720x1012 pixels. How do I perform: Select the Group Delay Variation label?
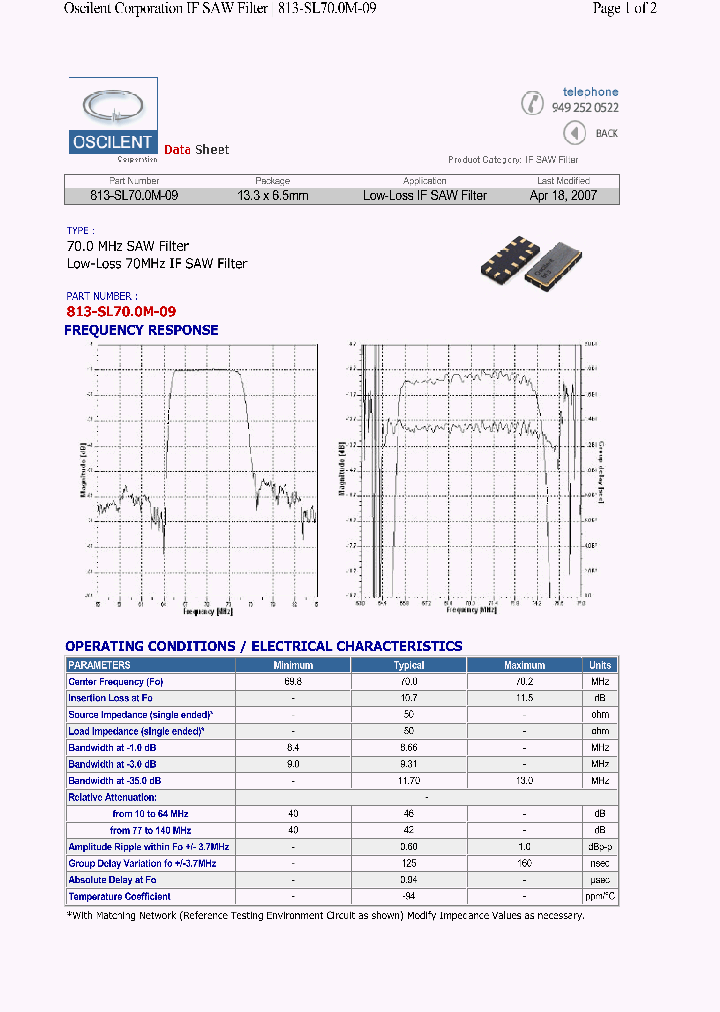click(142, 864)
